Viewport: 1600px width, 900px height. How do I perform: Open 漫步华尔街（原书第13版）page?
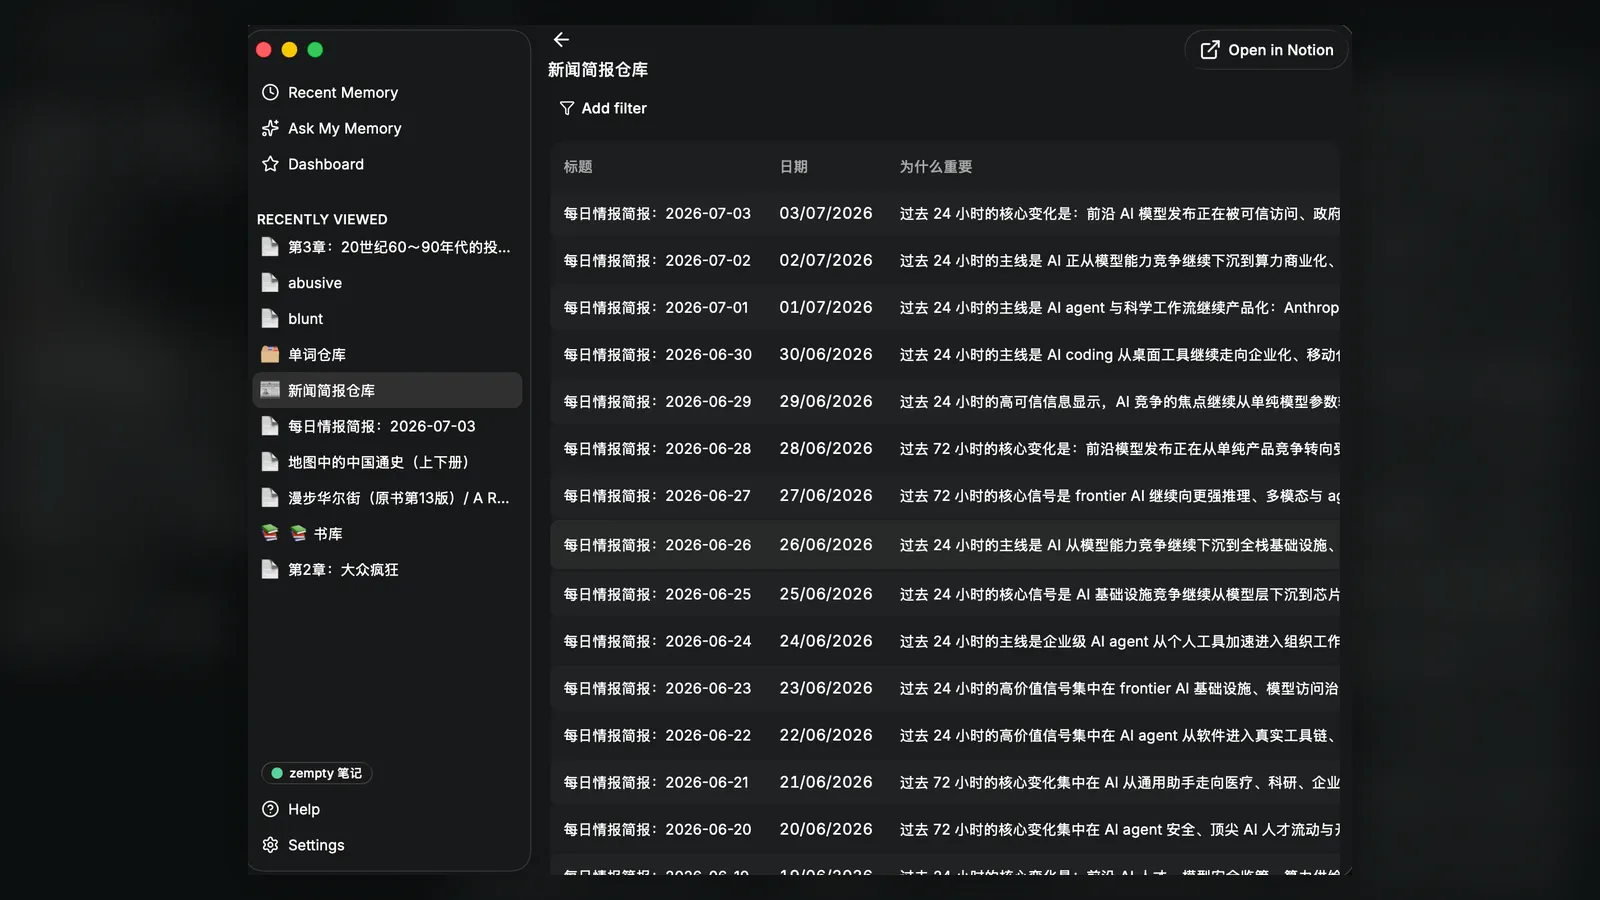(387, 498)
